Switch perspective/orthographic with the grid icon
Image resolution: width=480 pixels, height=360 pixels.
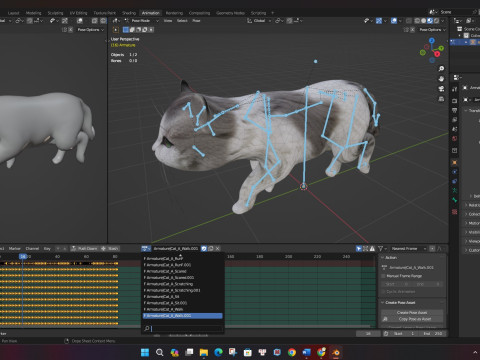pyautogui.click(x=441, y=99)
